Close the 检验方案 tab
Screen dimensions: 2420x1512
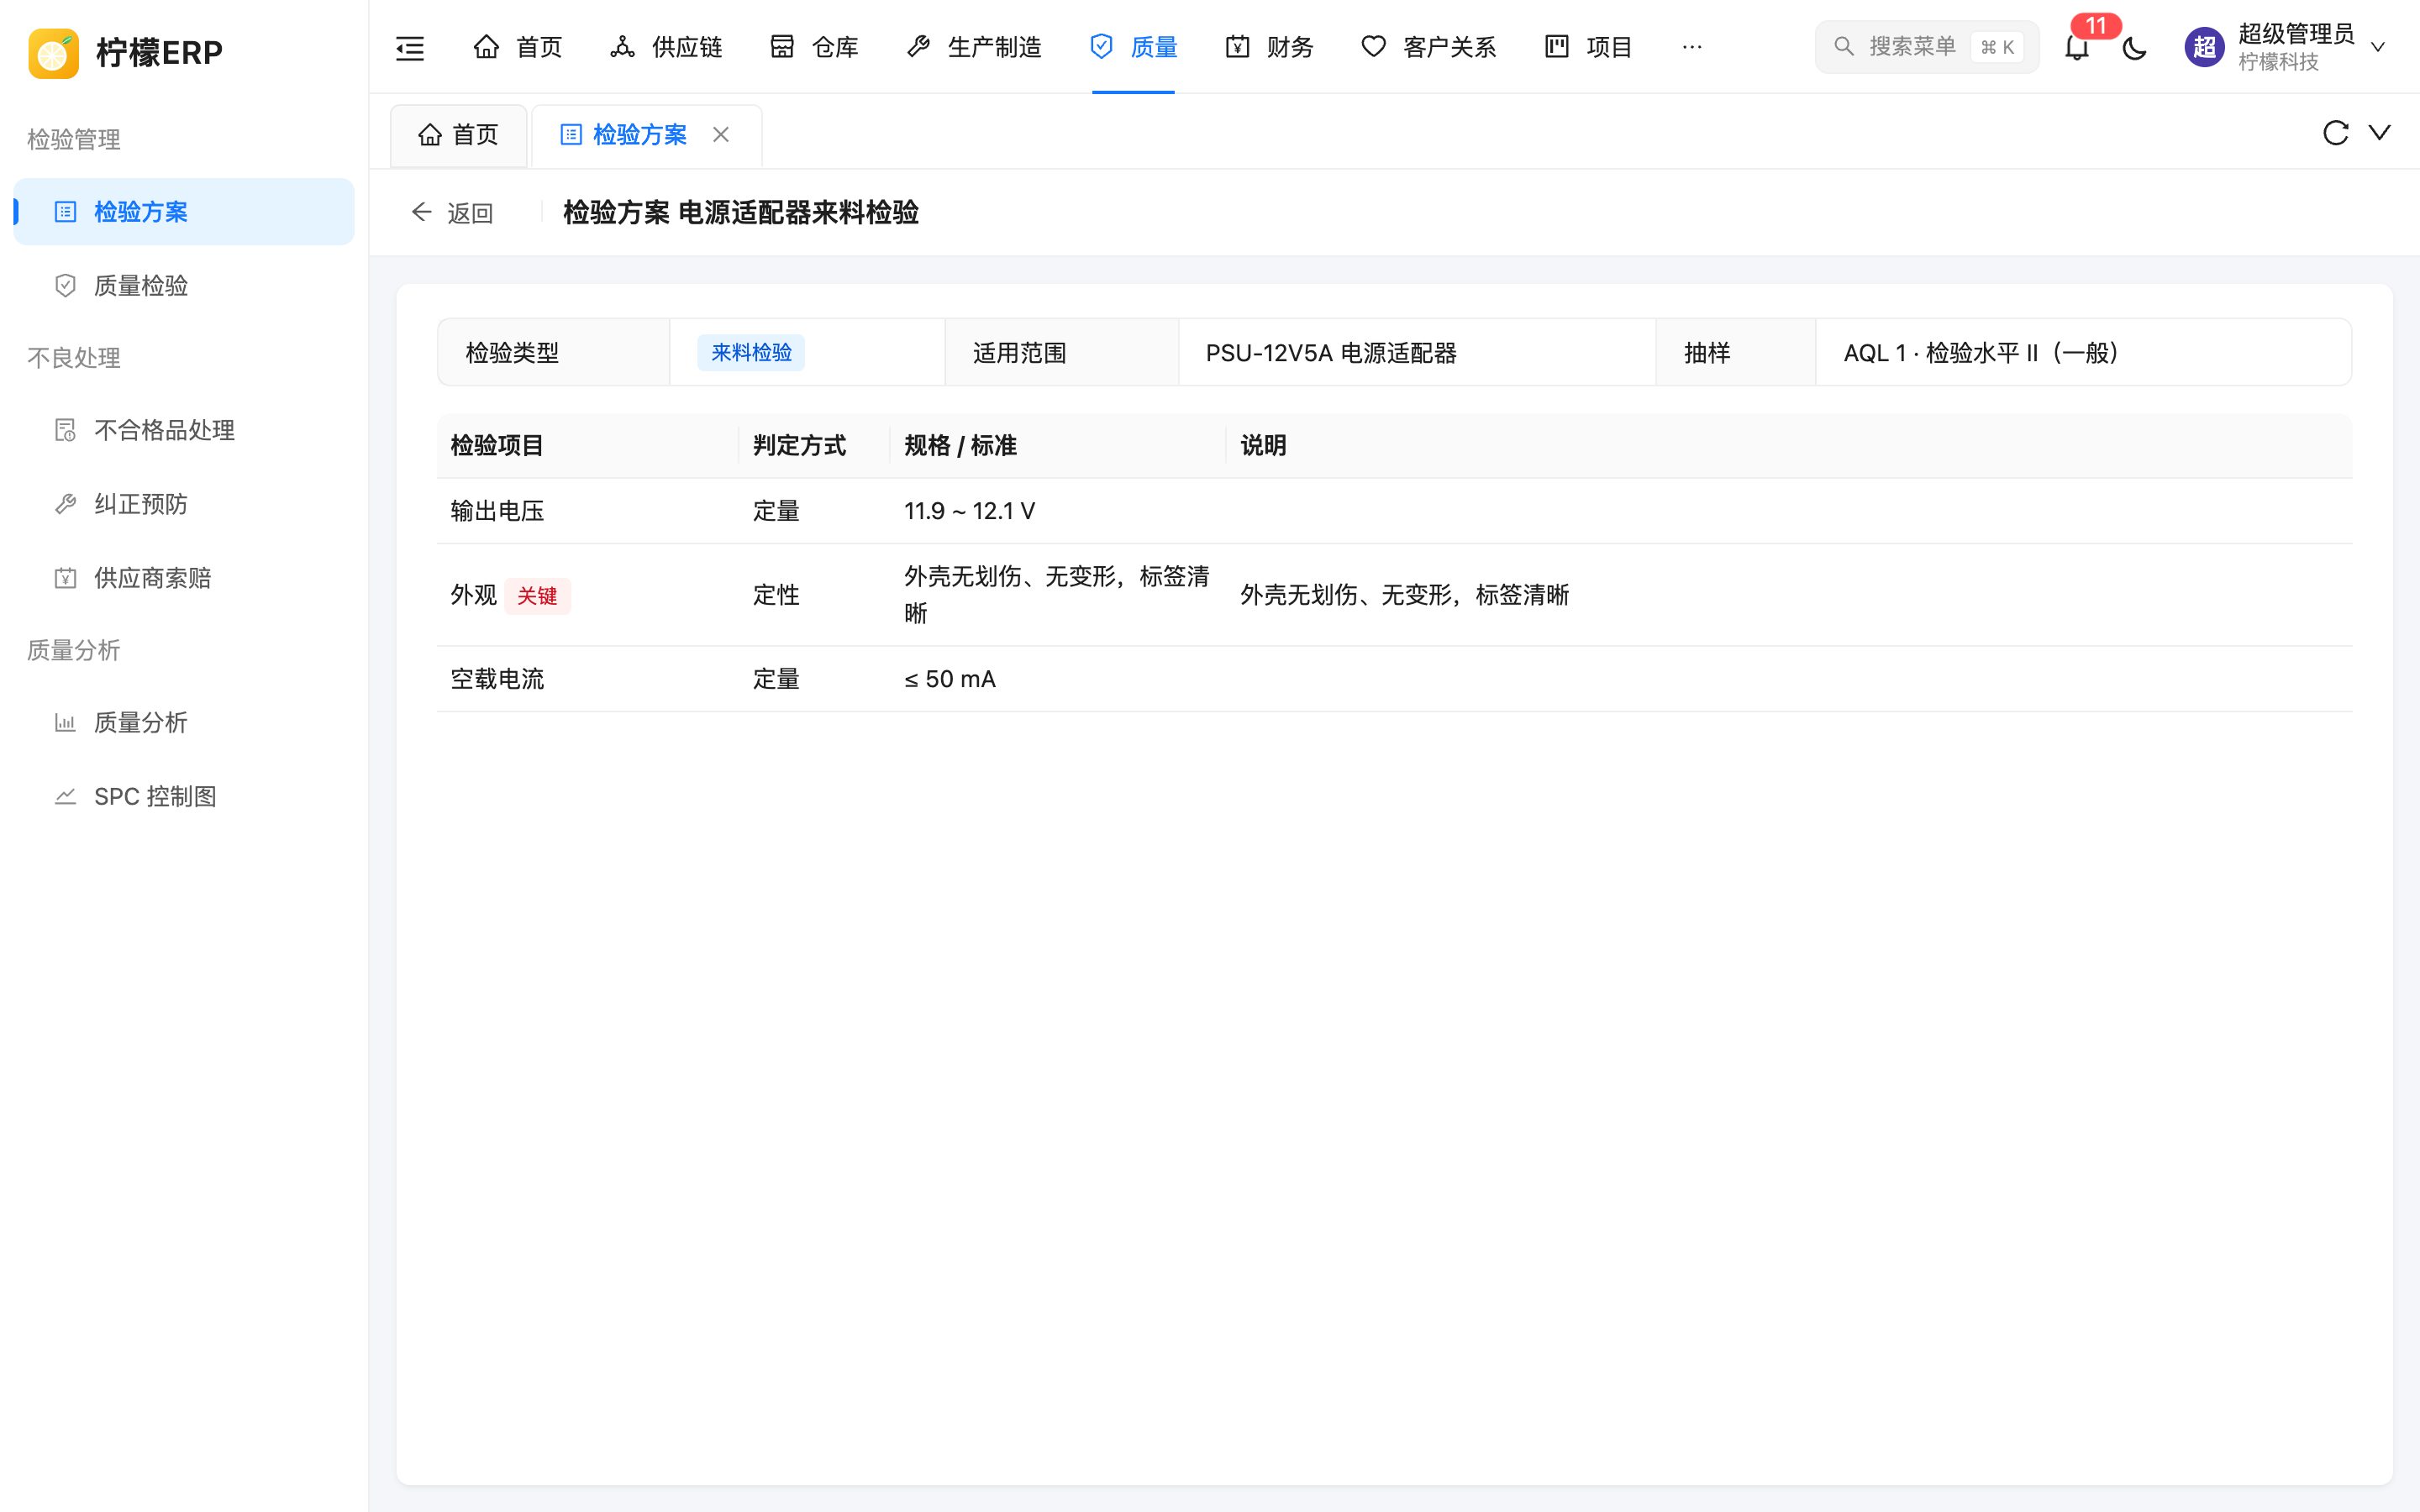(x=721, y=134)
